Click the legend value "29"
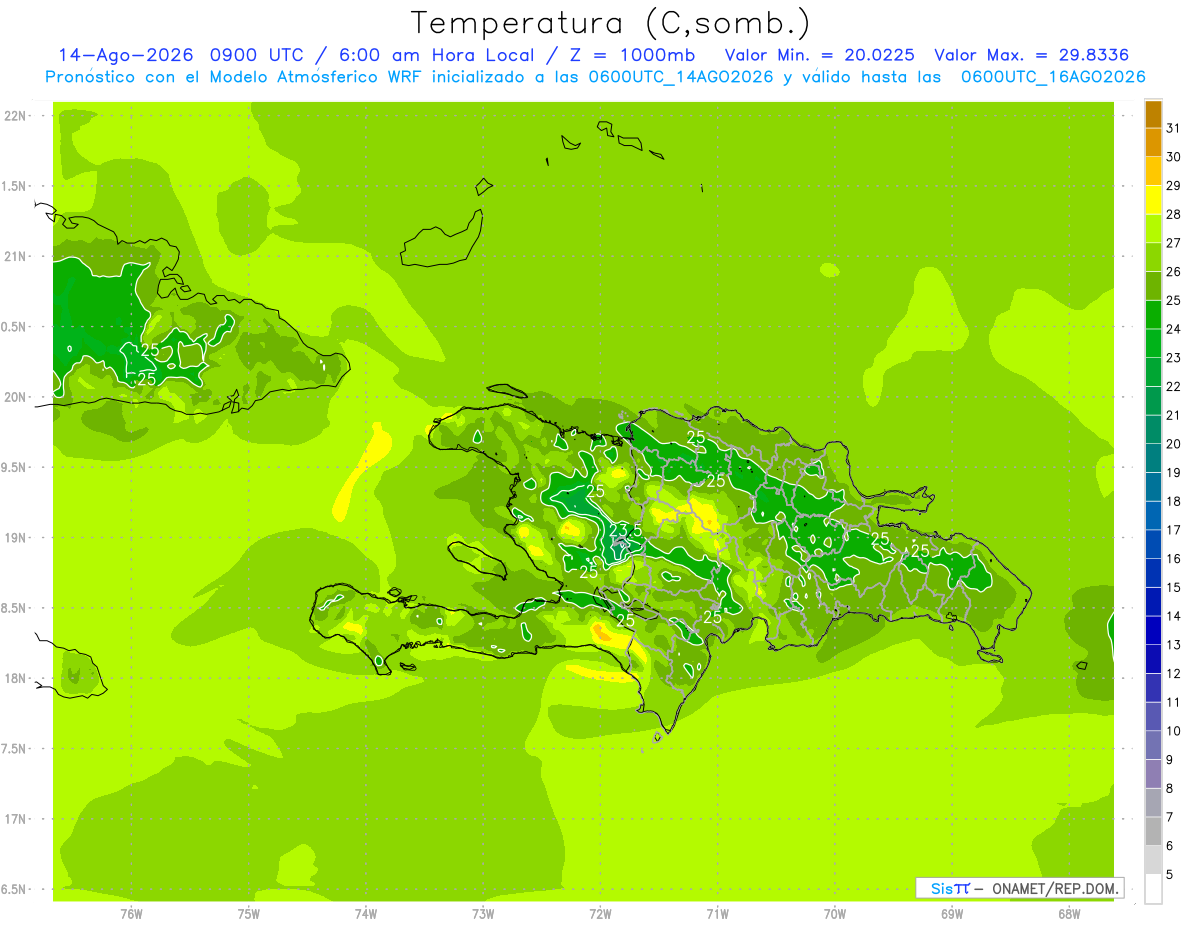The height and width of the screenshot is (927, 1200). (x=1173, y=186)
